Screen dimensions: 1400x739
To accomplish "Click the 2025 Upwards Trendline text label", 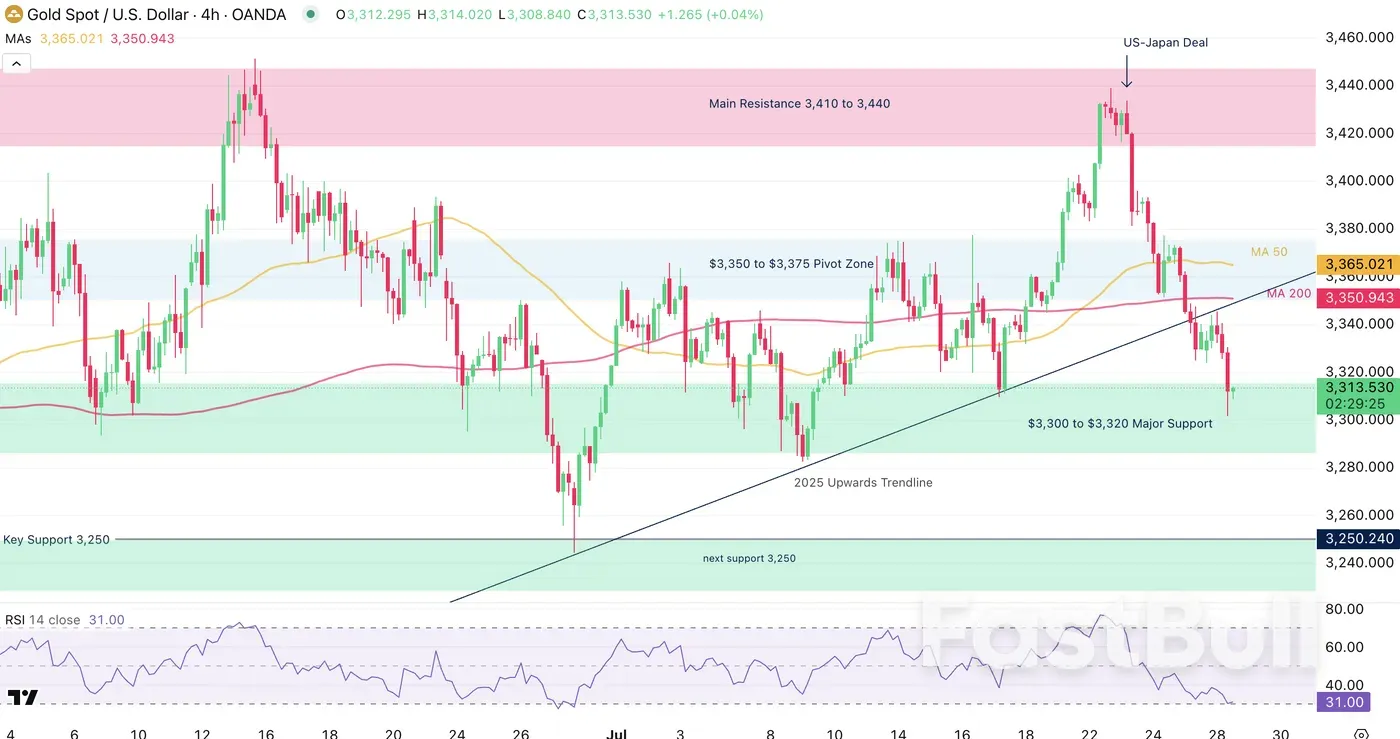I will pyautogui.click(x=862, y=482).
